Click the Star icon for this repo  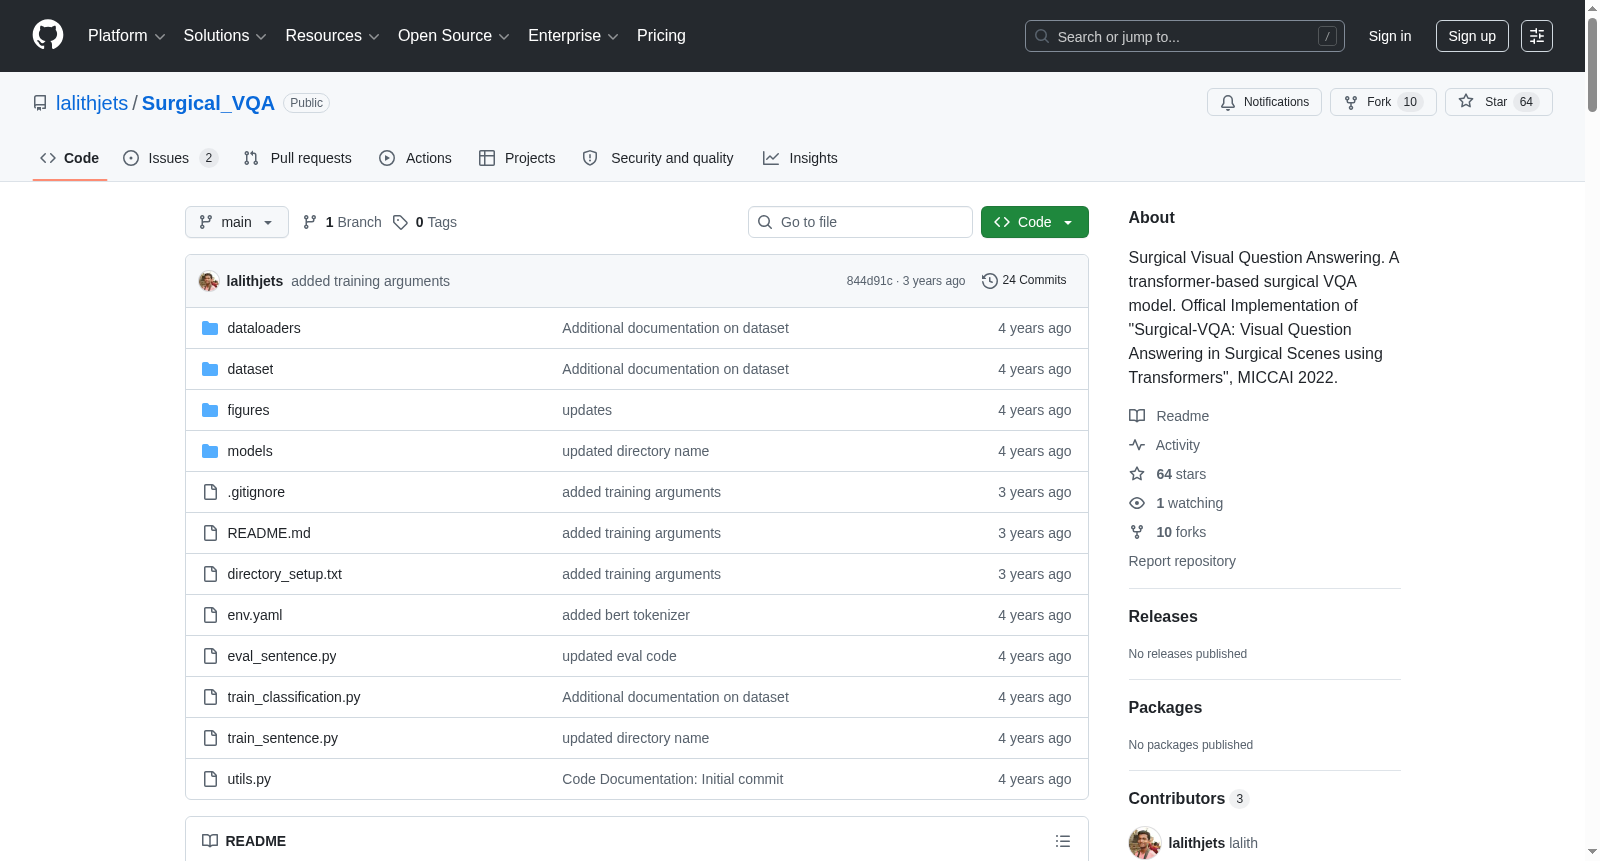click(x=1466, y=101)
